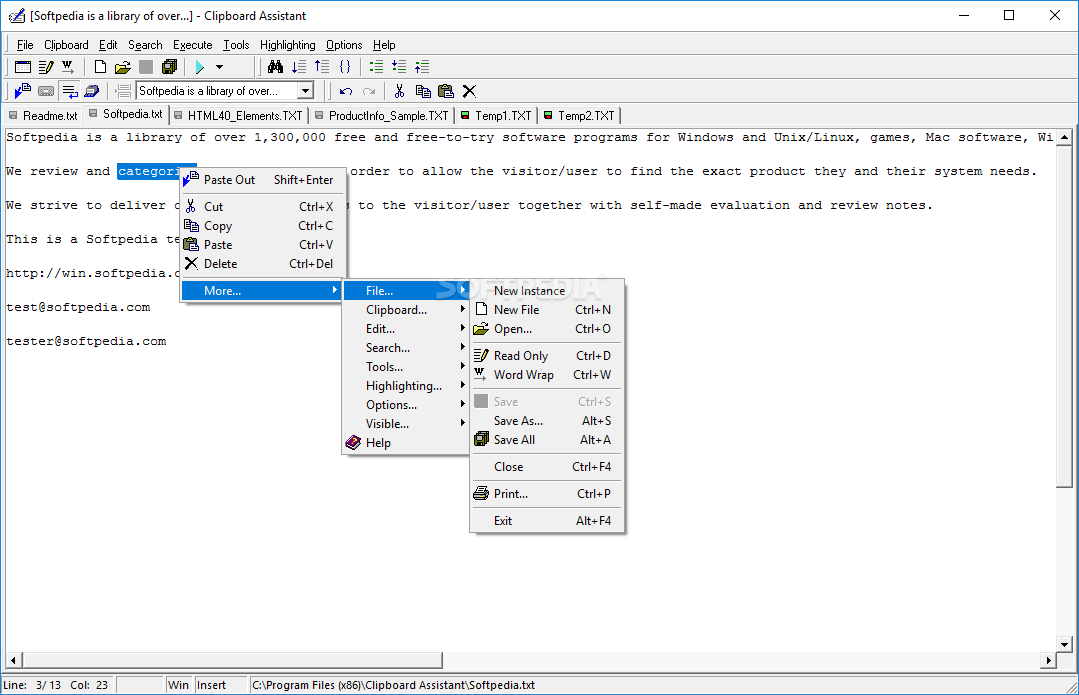The width and height of the screenshot is (1079, 695).
Task: Expand the Options... submenu entry
Action: tap(405, 405)
